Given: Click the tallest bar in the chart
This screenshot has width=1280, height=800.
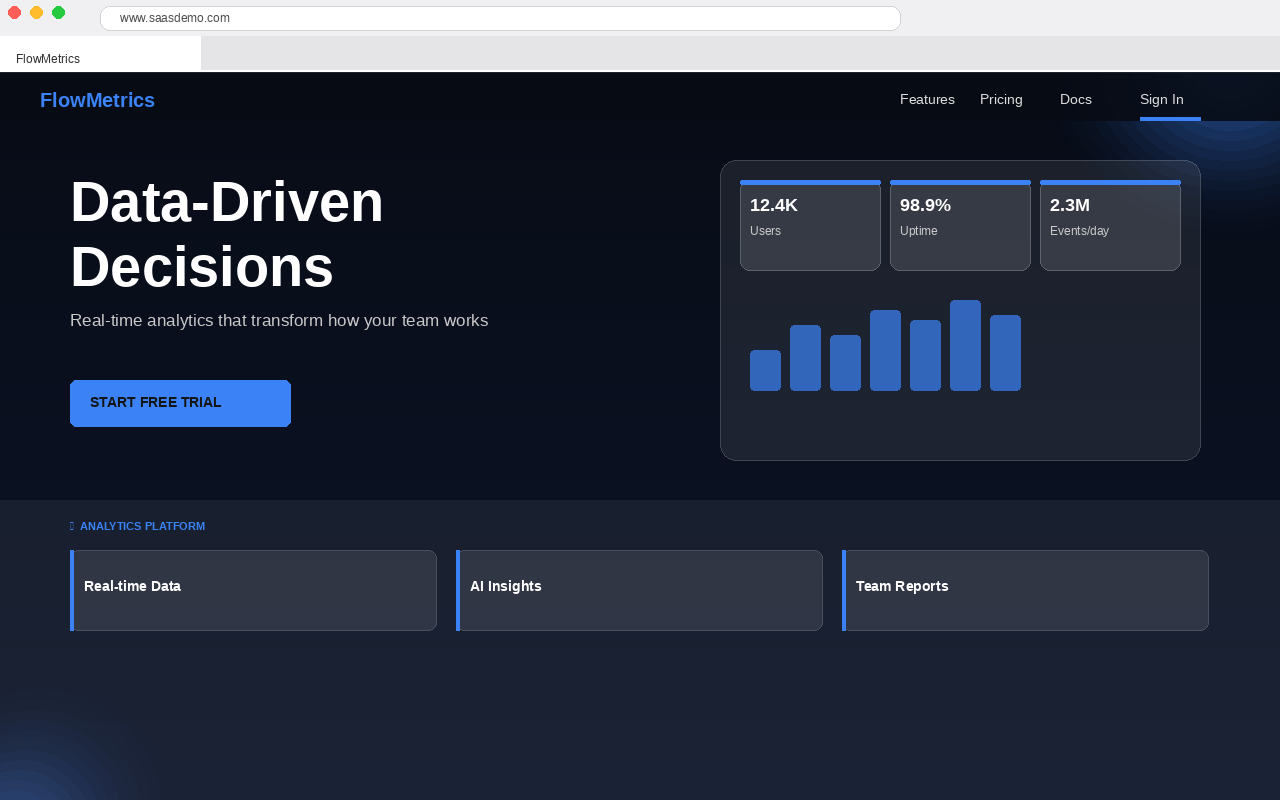Looking at the screenshot, I should coord(965,345).
